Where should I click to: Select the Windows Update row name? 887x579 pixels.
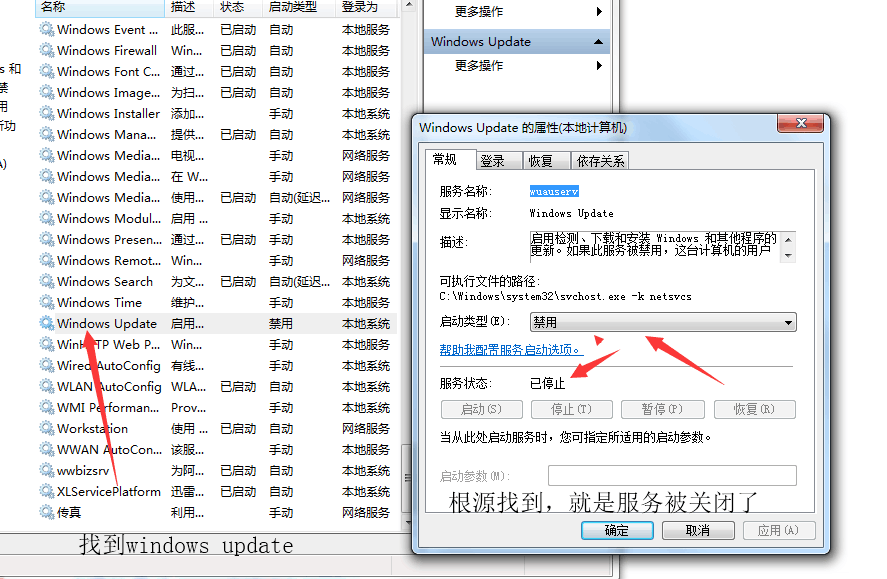107,323
